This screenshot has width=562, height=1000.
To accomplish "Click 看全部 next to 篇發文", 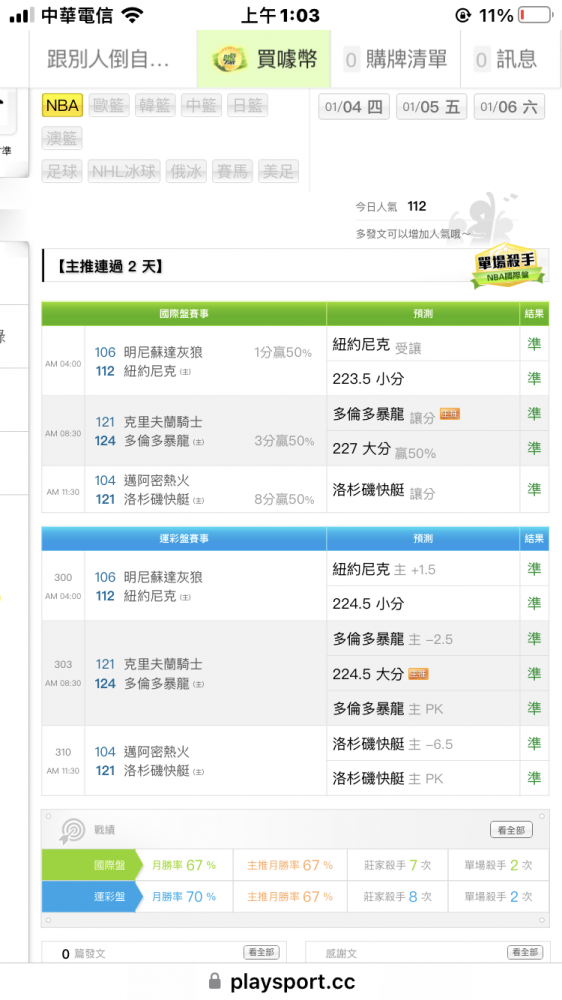I will [x=262, y=952].
